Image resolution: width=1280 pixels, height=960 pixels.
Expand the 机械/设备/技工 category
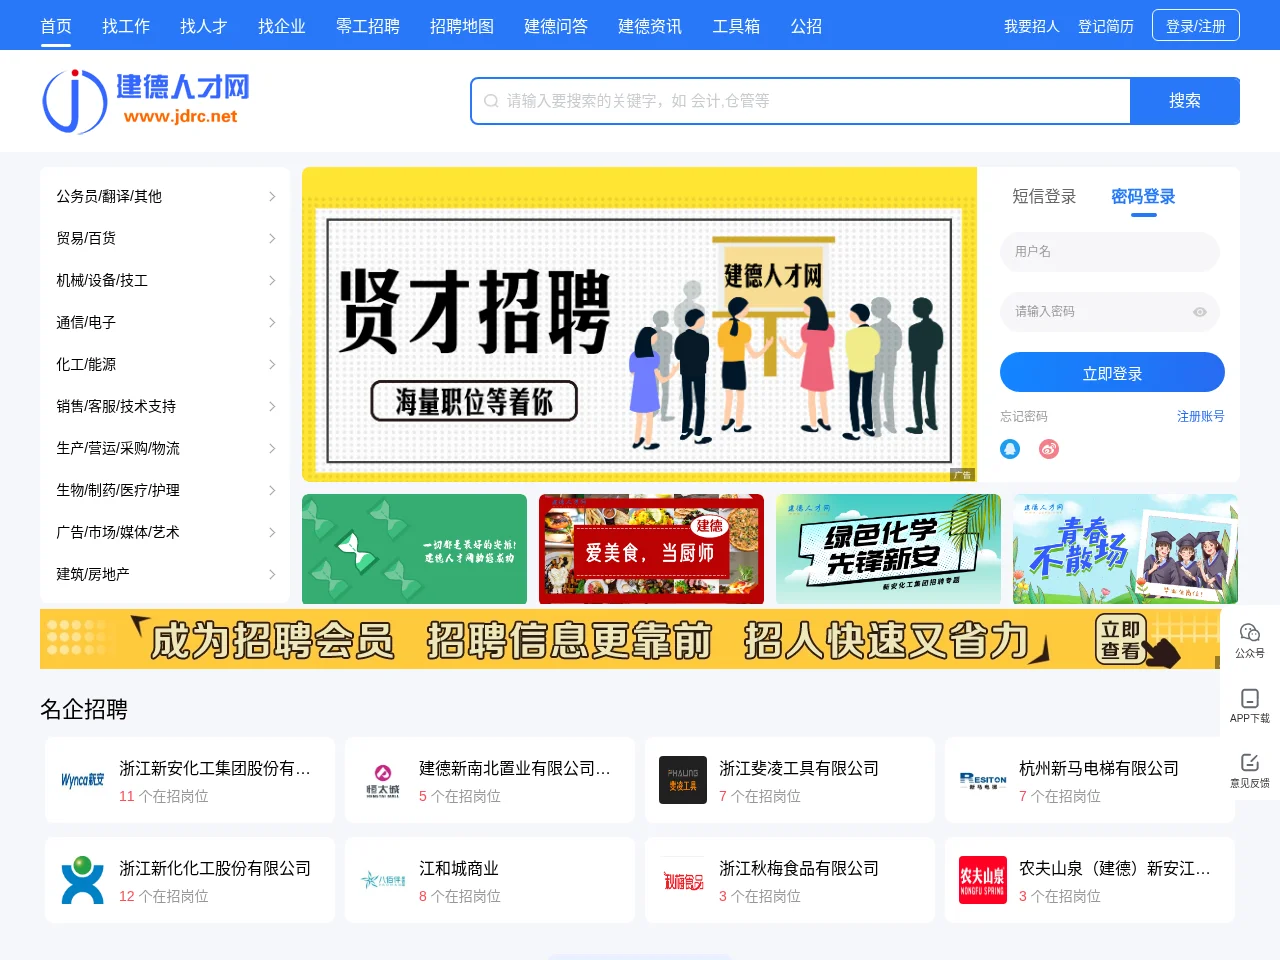click(x=165, y=280)
